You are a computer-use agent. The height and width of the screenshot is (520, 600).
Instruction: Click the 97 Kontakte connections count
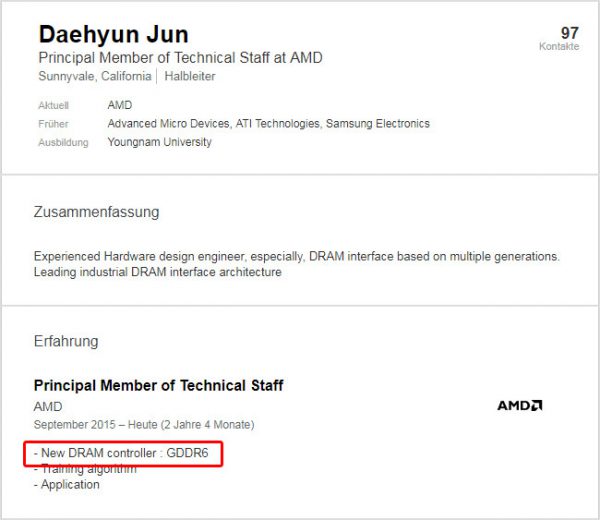(x=559, y=38)
